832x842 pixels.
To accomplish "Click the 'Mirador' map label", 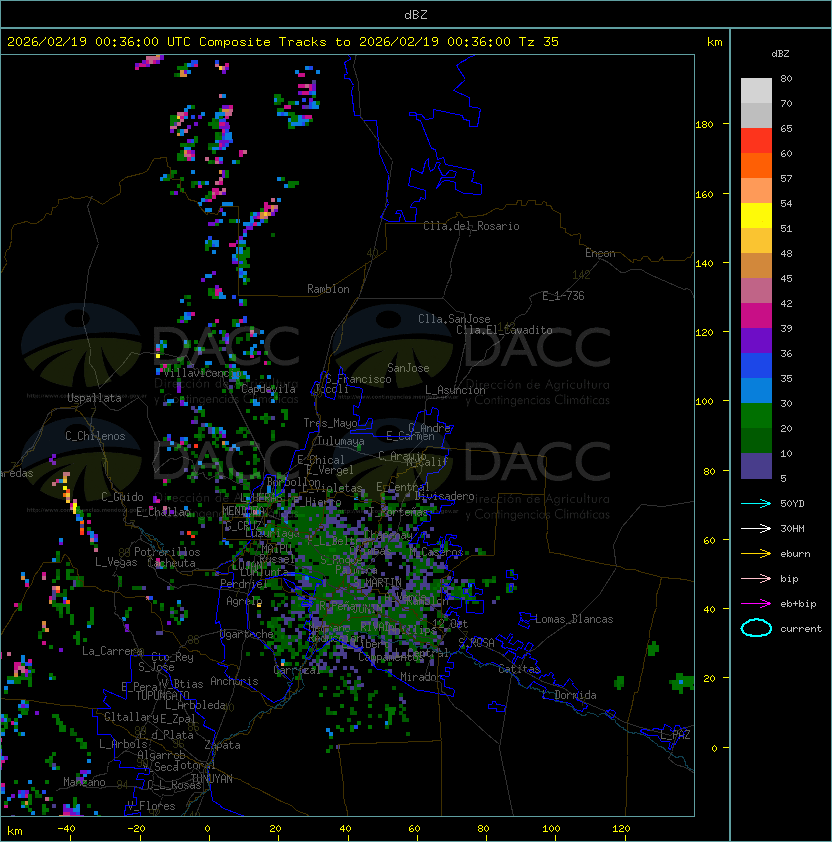I will point(421,677).
